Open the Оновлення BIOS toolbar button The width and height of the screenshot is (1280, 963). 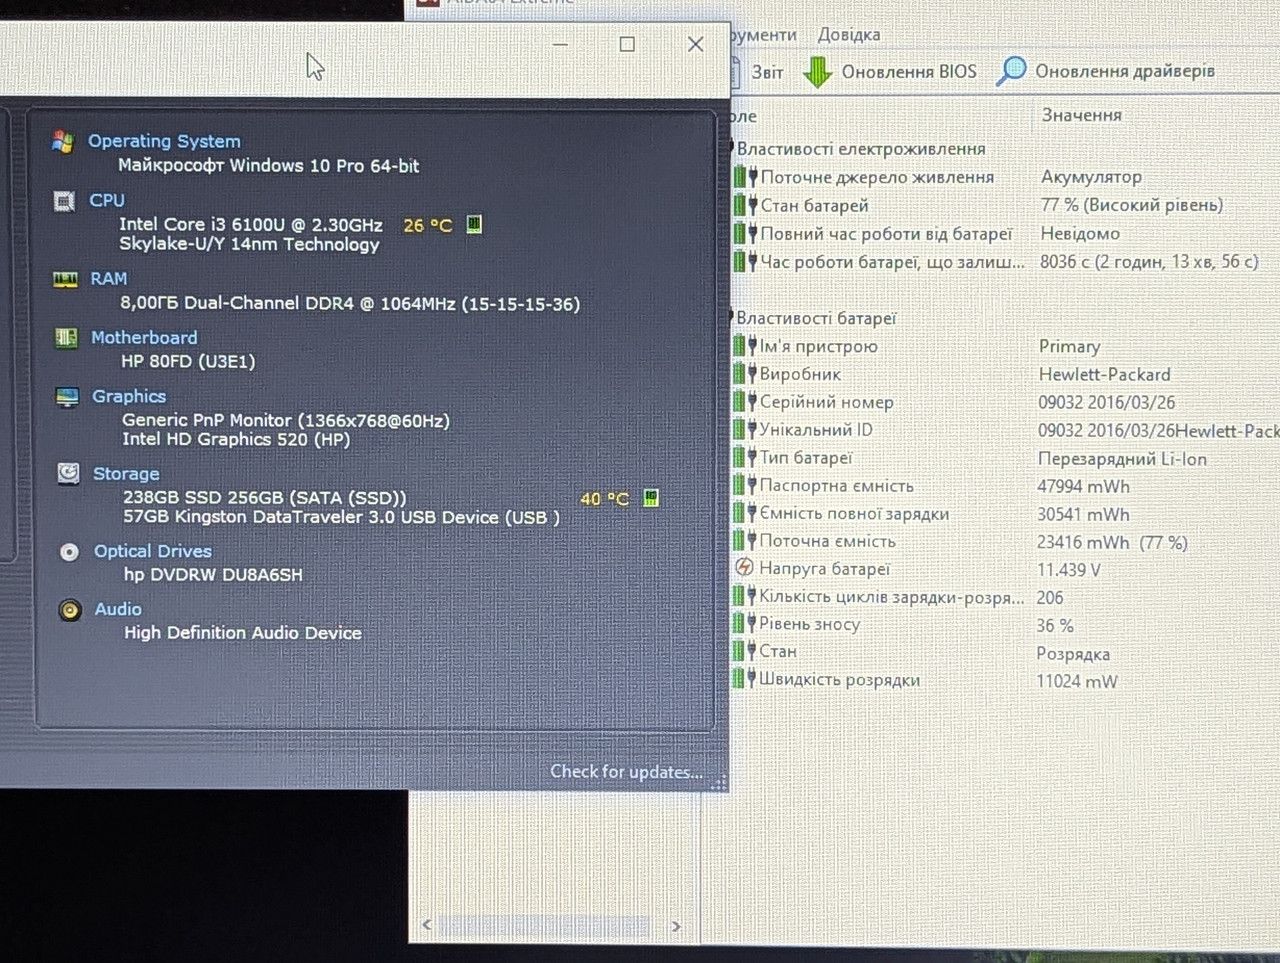890,72
